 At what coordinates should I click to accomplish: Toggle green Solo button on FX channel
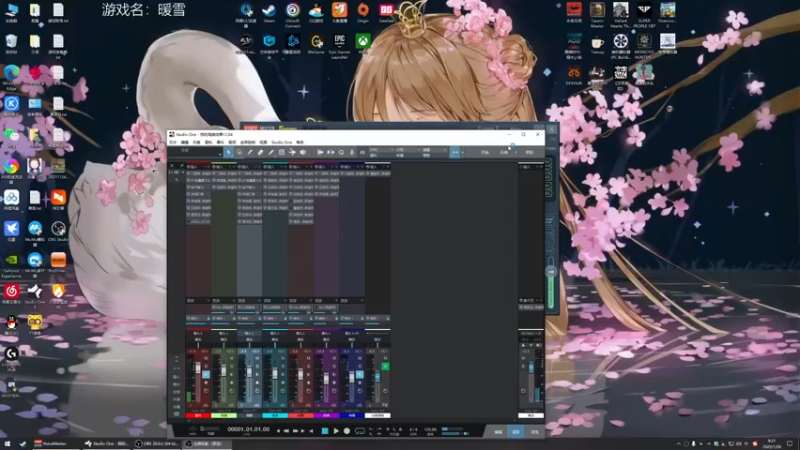[x=385, y=366]
